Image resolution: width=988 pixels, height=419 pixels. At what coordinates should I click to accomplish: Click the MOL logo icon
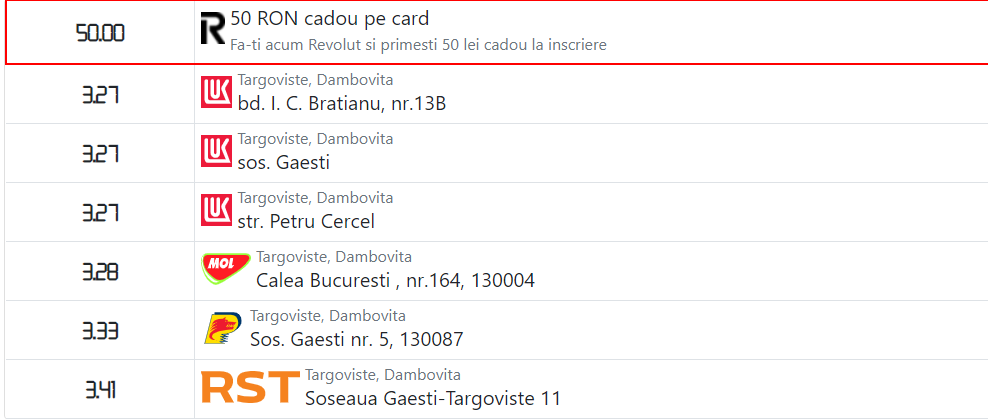pyautogui.click(x=226, y=268)
